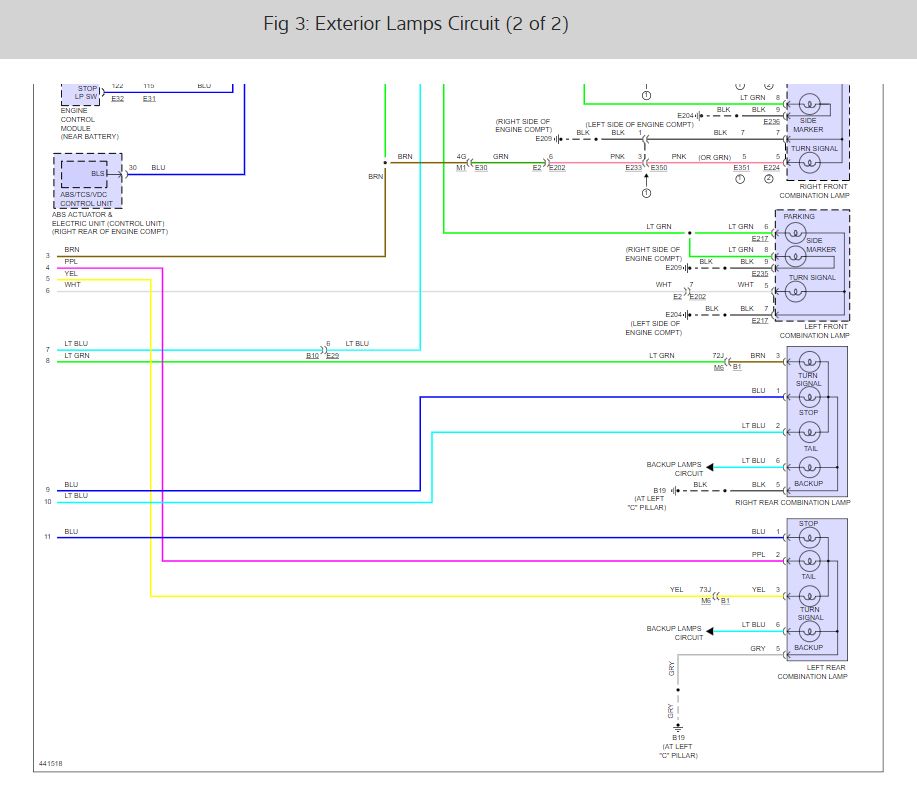
Task: Click the right front turn signal lamp symbol
Action: pos(809,163)
